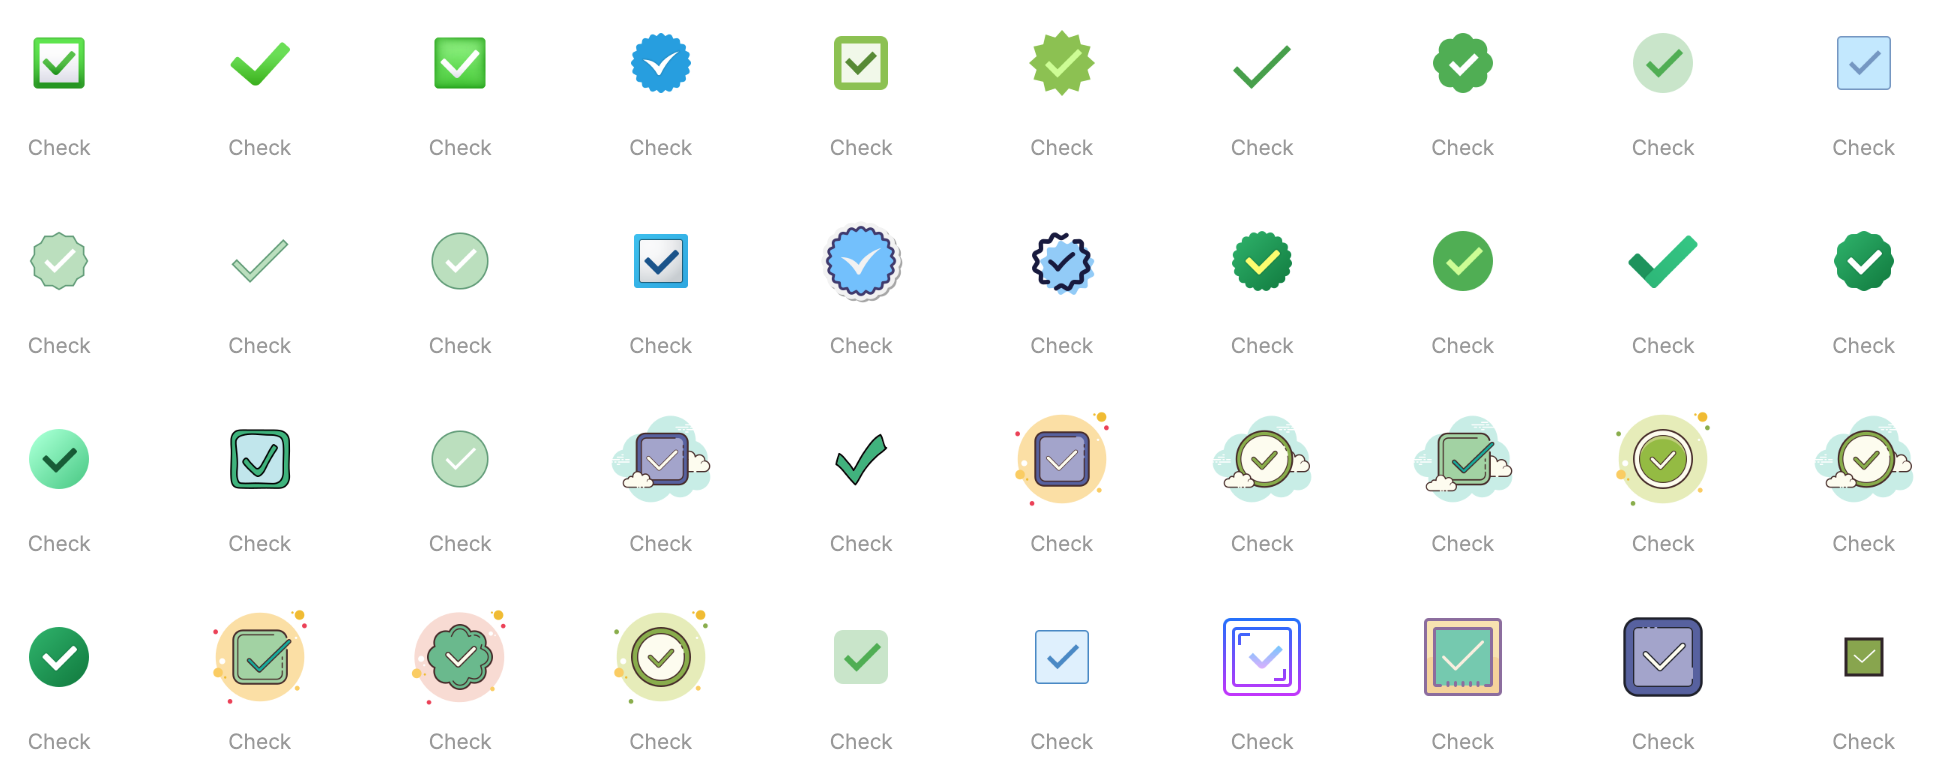Viewport: 1946px width, 779px height.
Task: Pick the hand-drawn green checkmark with black outline
Action: pos(861,459)
